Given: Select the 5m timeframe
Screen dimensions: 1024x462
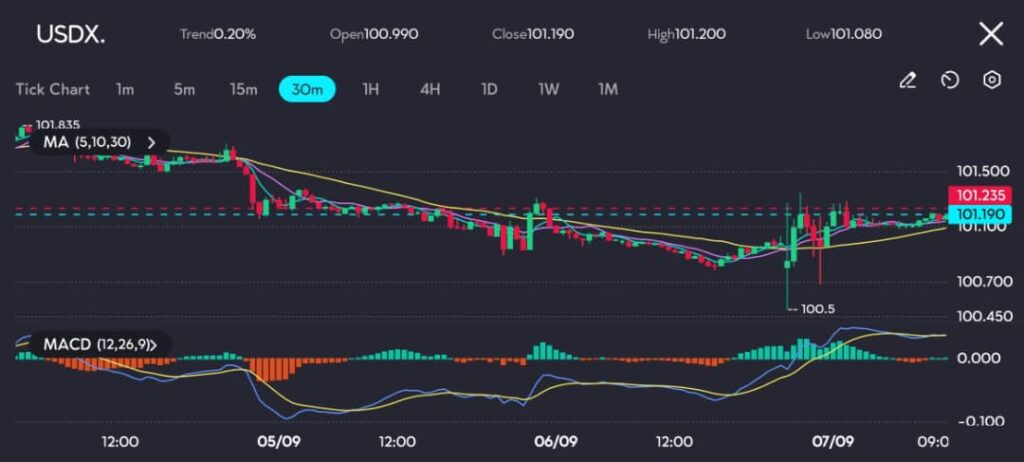Looking at the screenshot, I should (184, 89).
